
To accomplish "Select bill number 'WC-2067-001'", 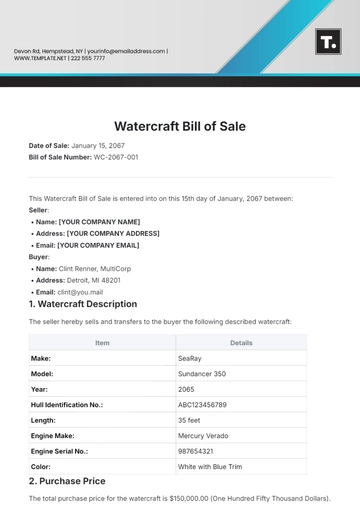I will pos(116,157).
